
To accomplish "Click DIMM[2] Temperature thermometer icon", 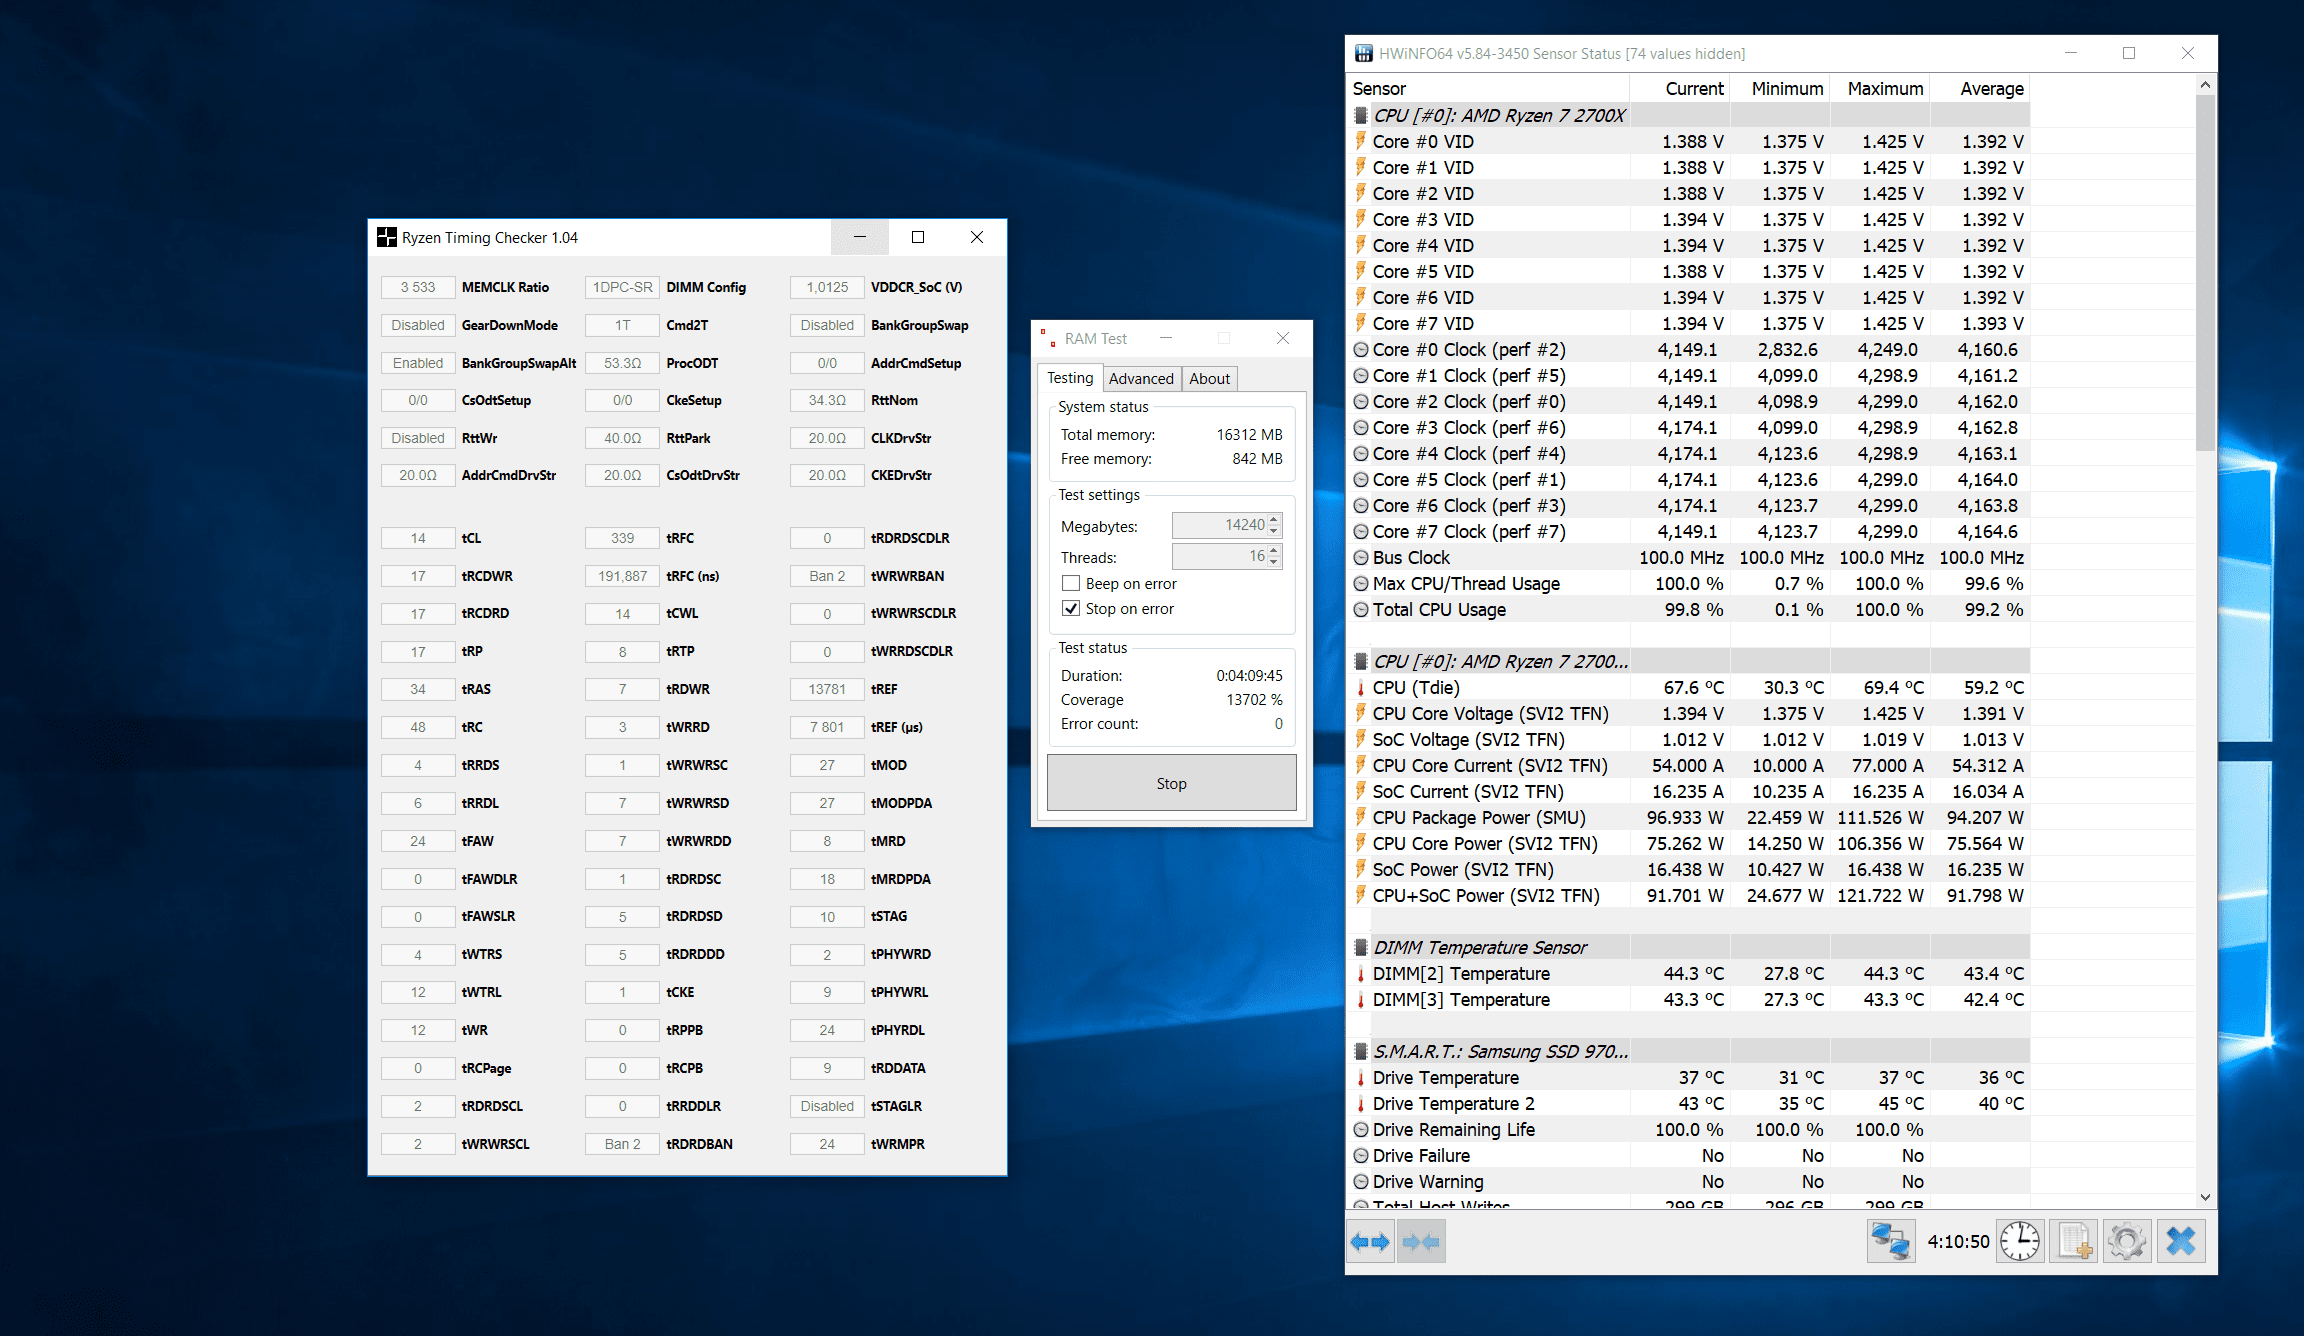I will (1360, 974).
